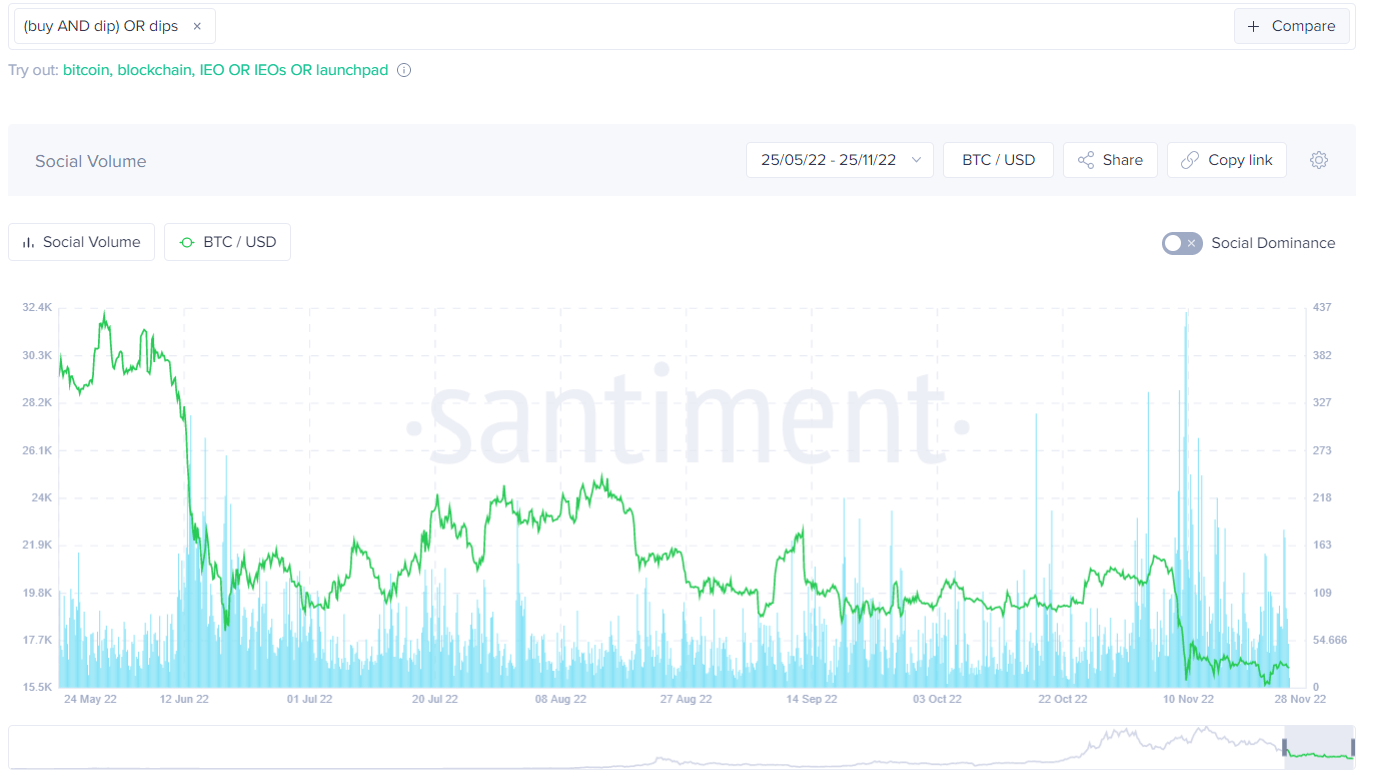The height and width of the screenshot is (780, 1373).
Task: Click the info icon next to suggested searches
Action: 403,70
